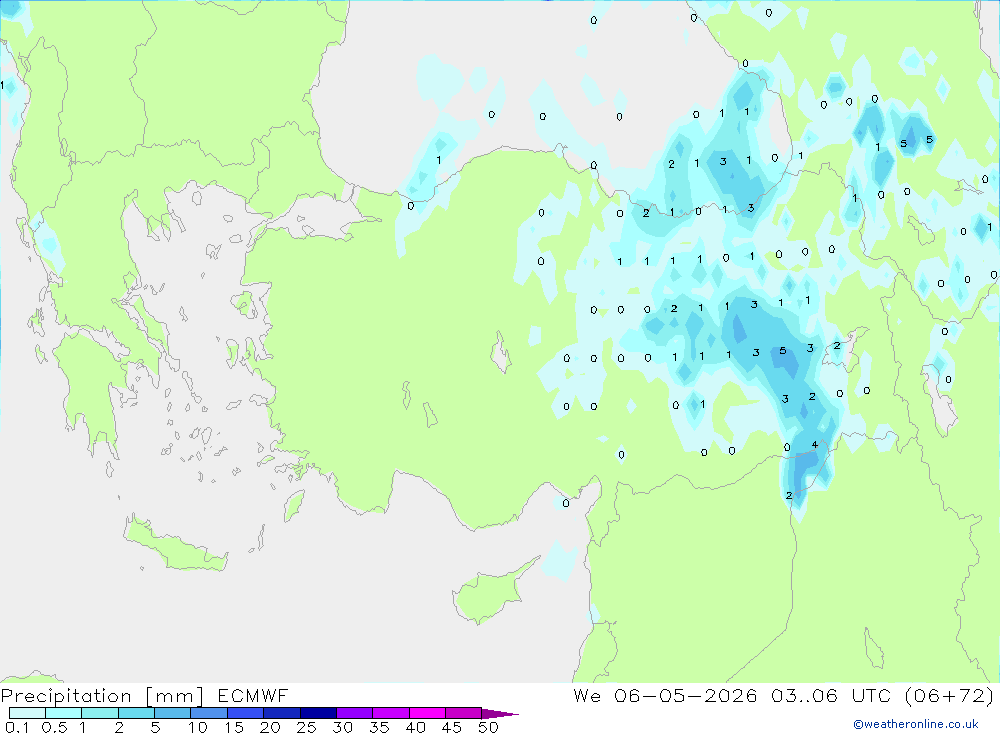Click the weatheronline.co.uk copyright text
Viewport: 1000px width, 733px height.
click(x=916, y=724)
